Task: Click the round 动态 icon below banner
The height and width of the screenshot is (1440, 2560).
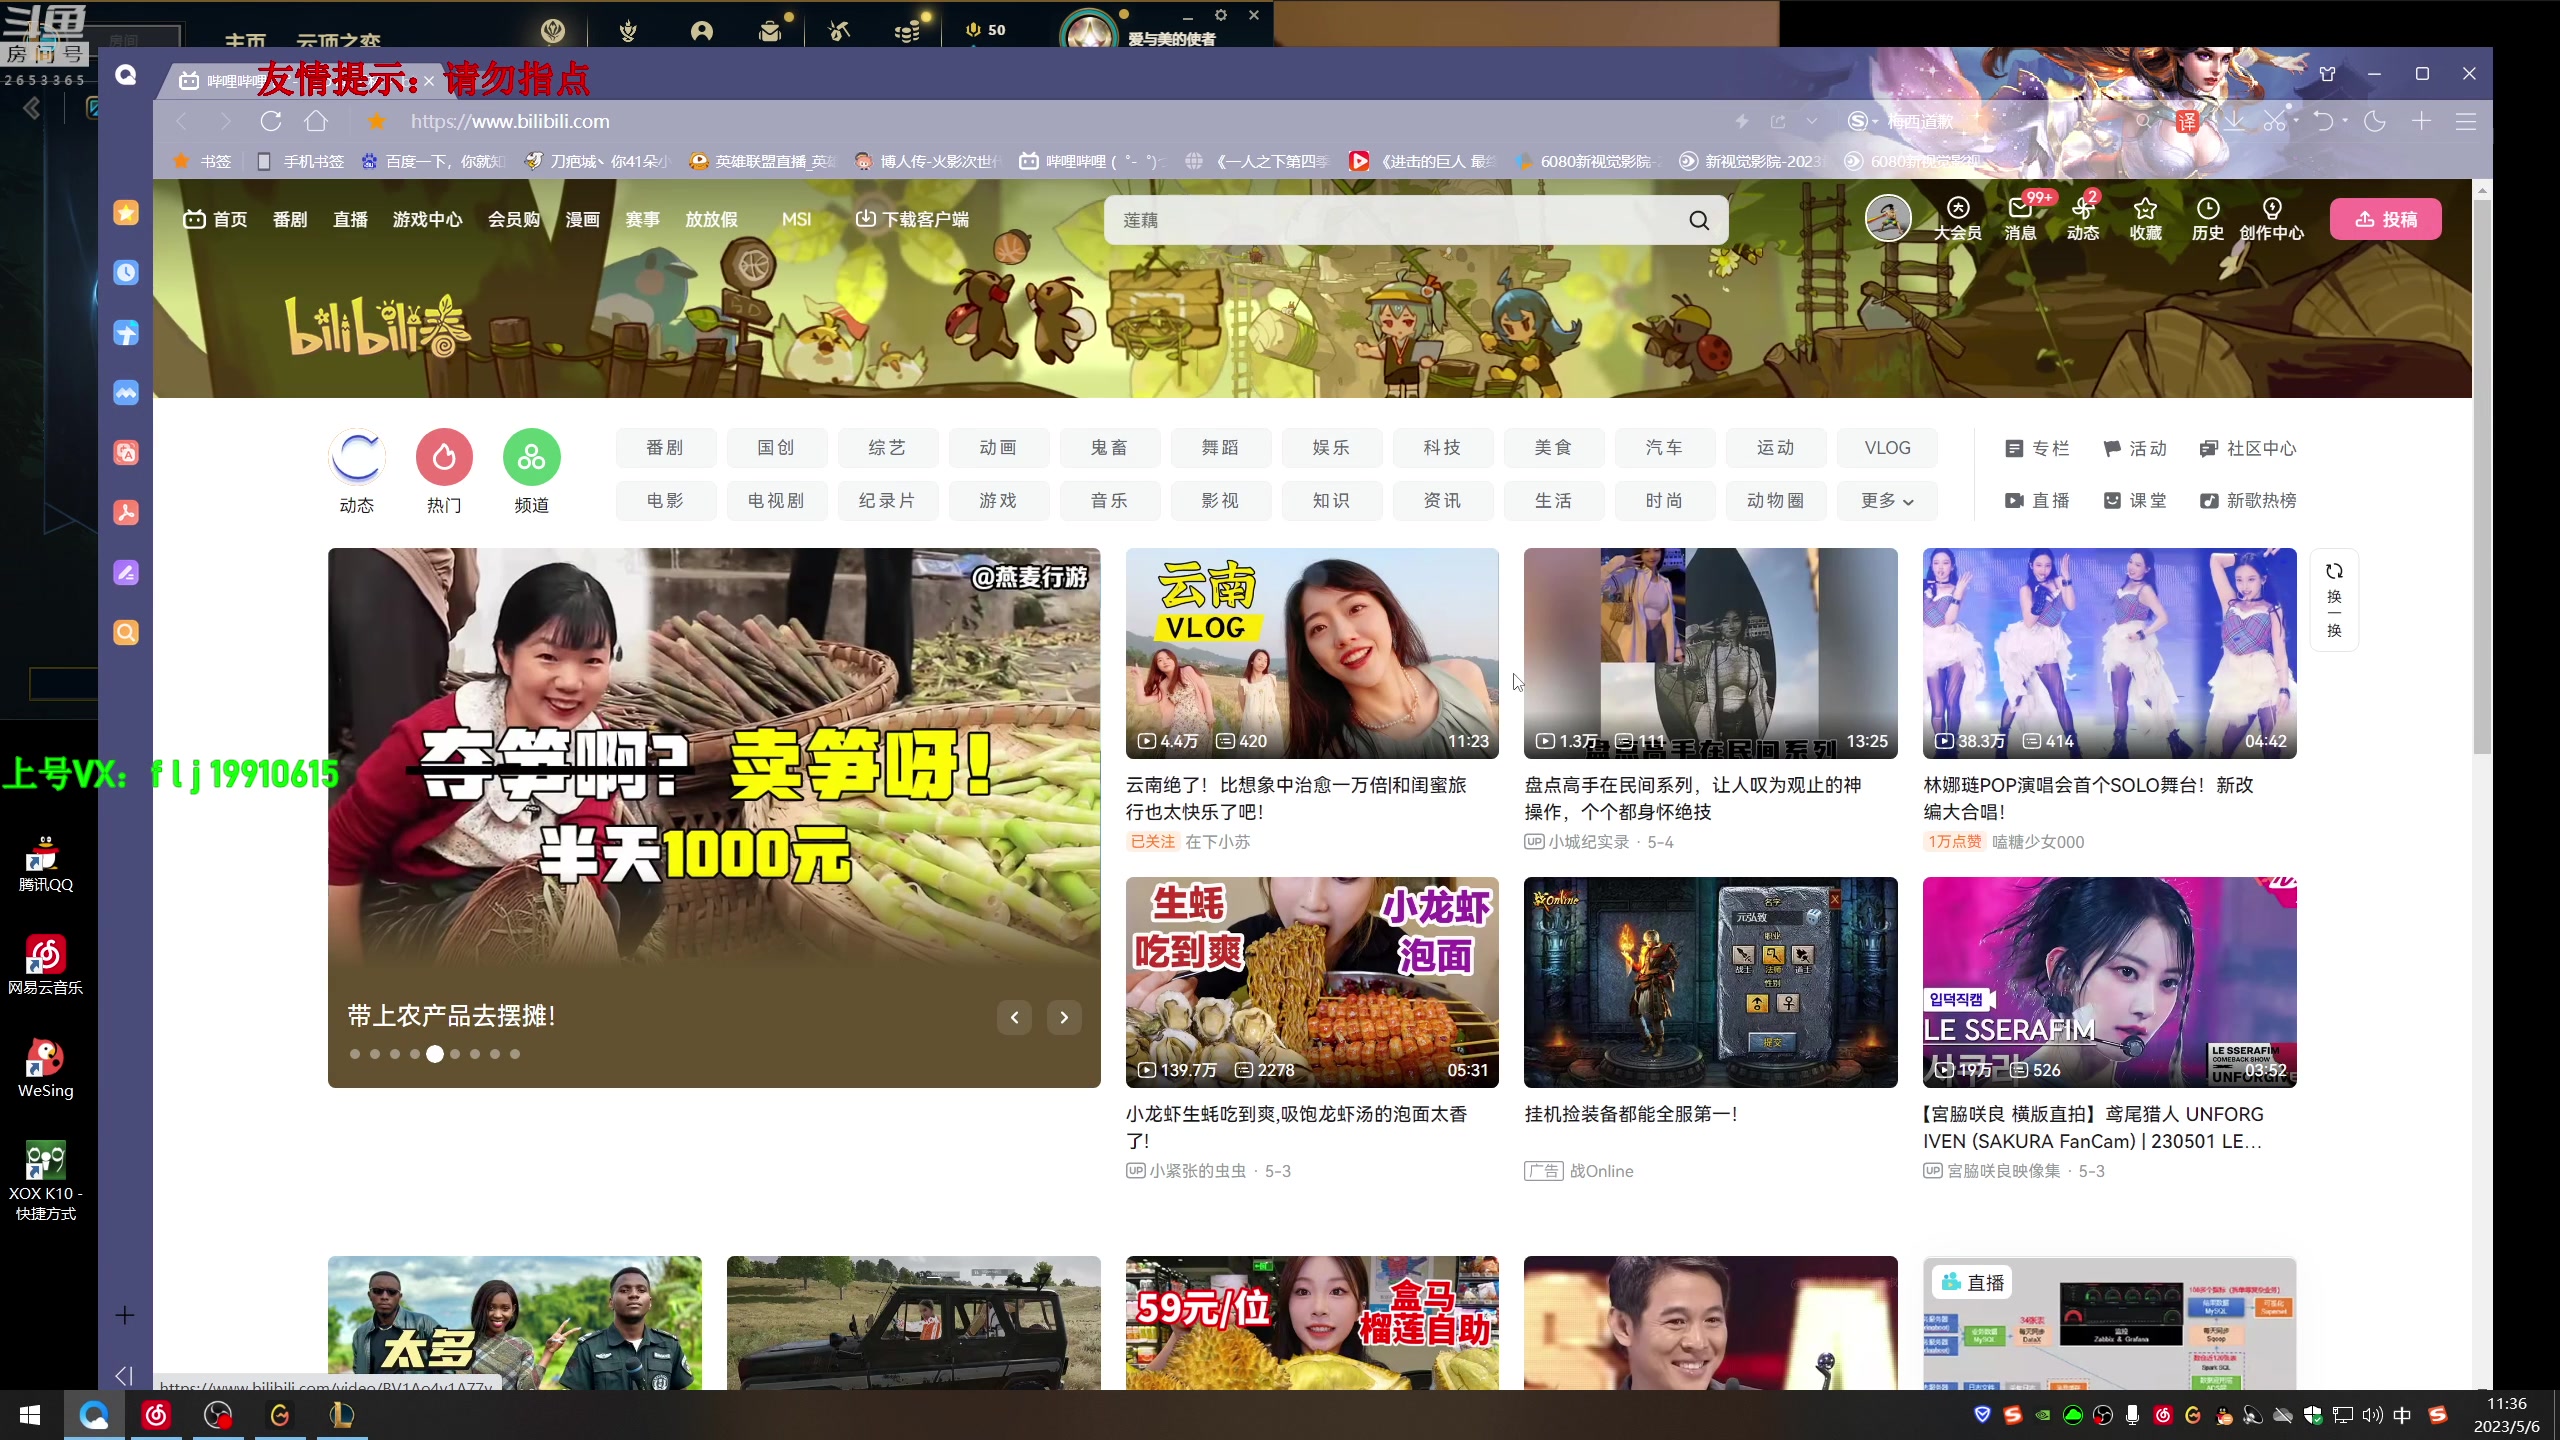Action: point(357,457)
